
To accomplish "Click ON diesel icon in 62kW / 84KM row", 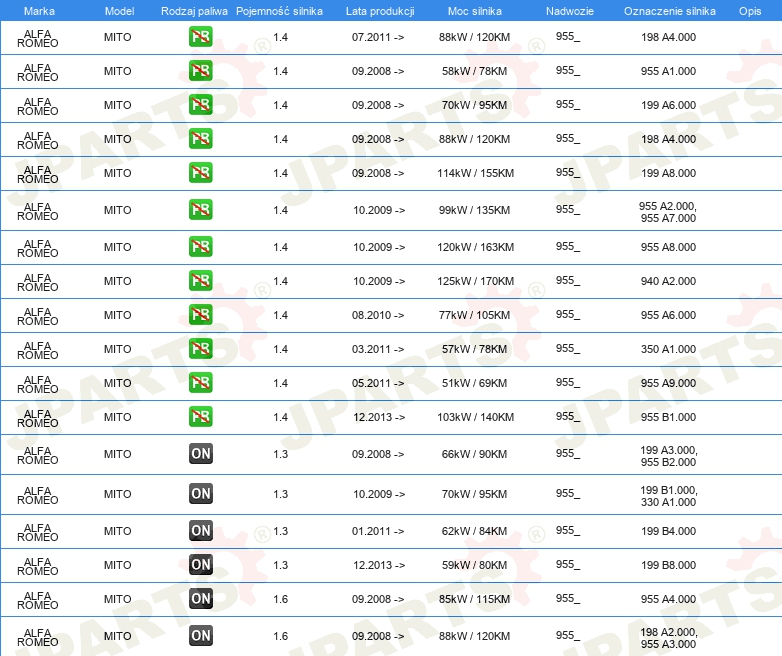I will click(x=200, y=530).
